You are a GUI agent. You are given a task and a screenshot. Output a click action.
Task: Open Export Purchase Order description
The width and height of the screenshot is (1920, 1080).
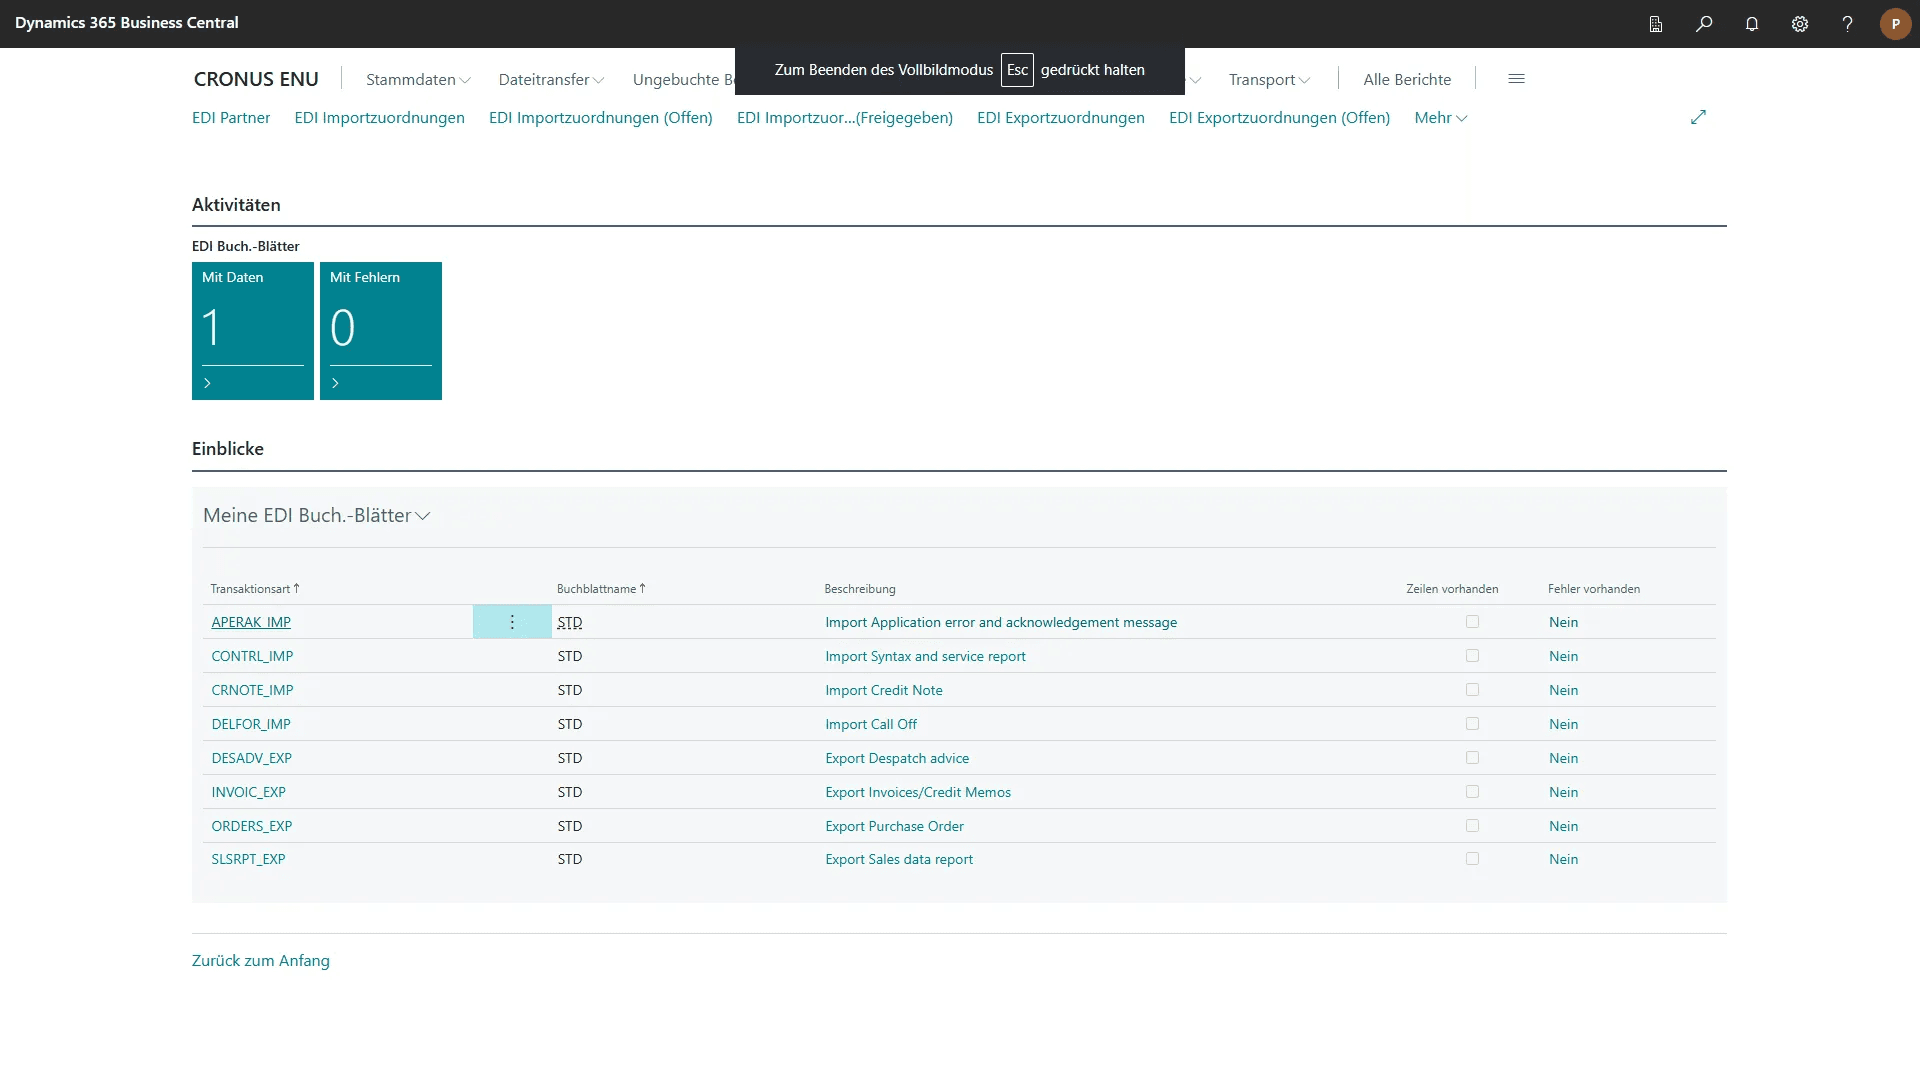click(894, 826)
